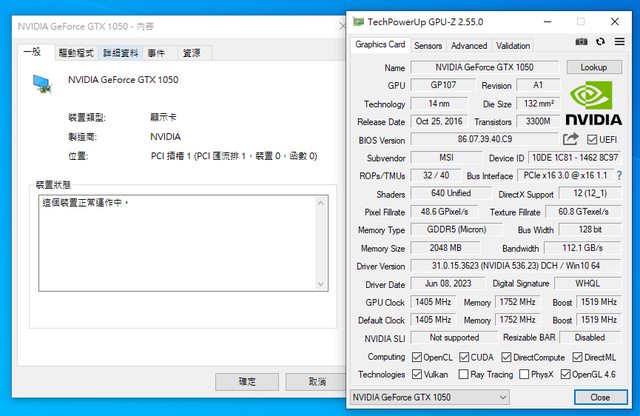Click the Close button in GPU-Z
The width and height of the screenshot is (640, 416).
[600, 397]
